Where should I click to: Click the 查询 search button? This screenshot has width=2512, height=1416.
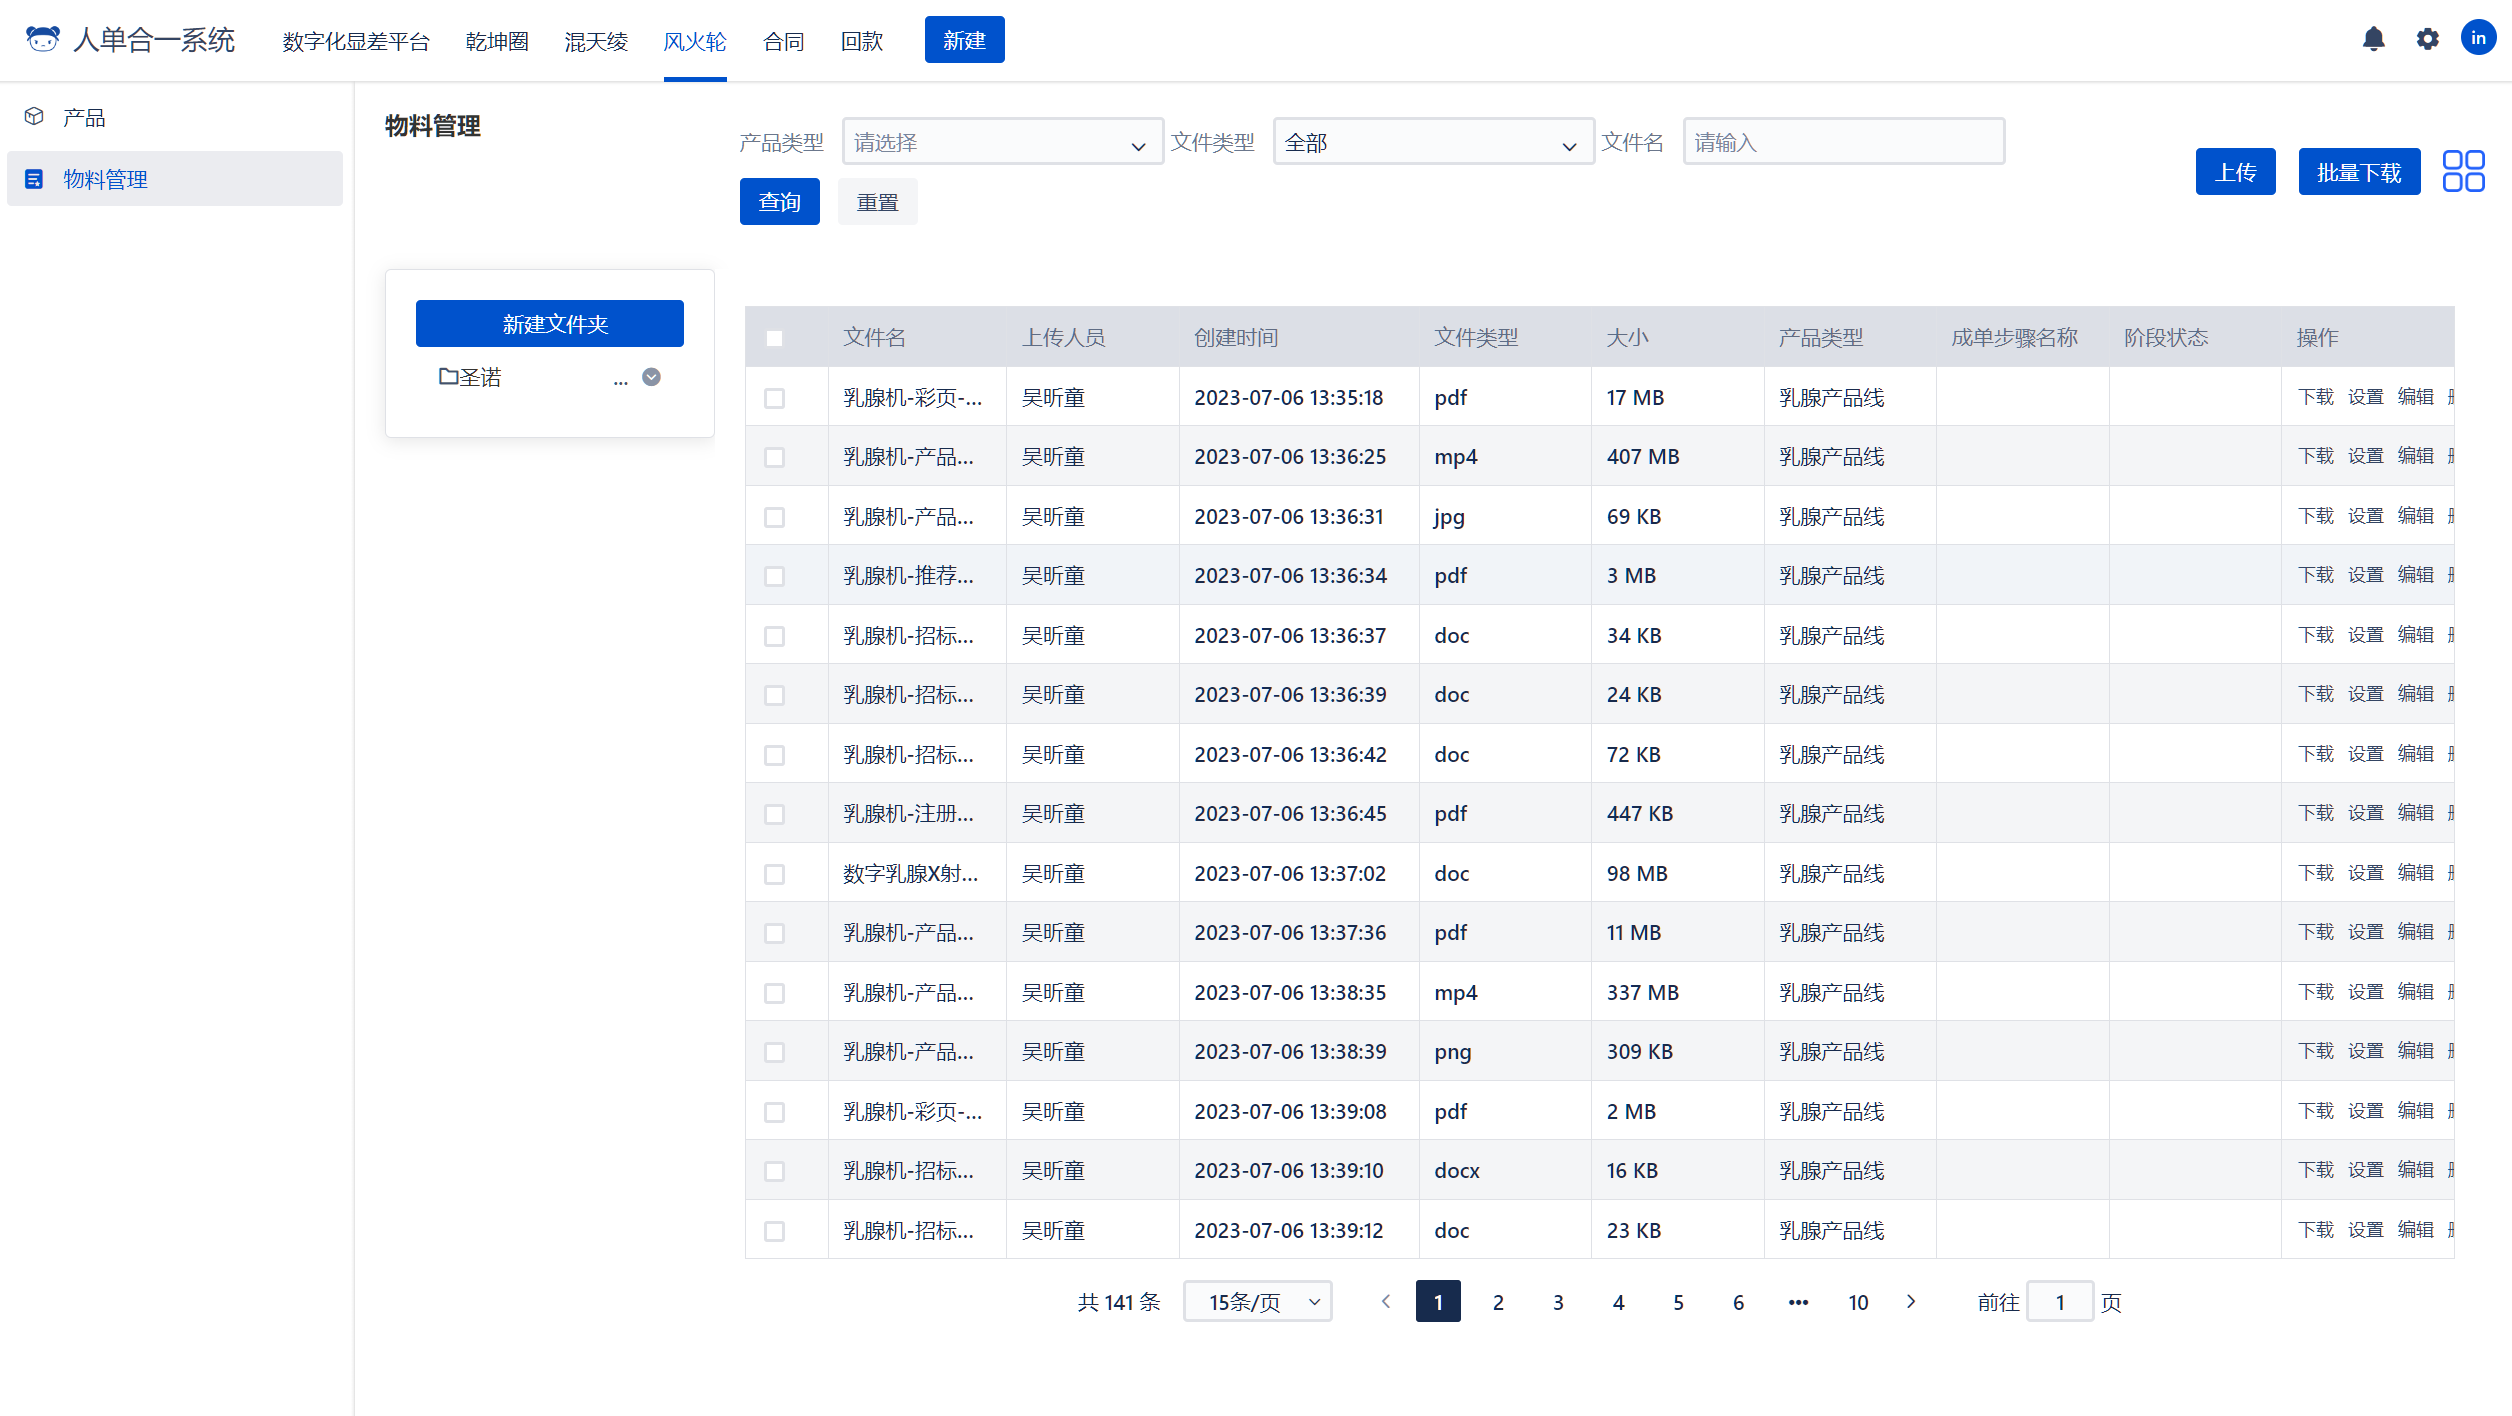(x=779, y=202)
